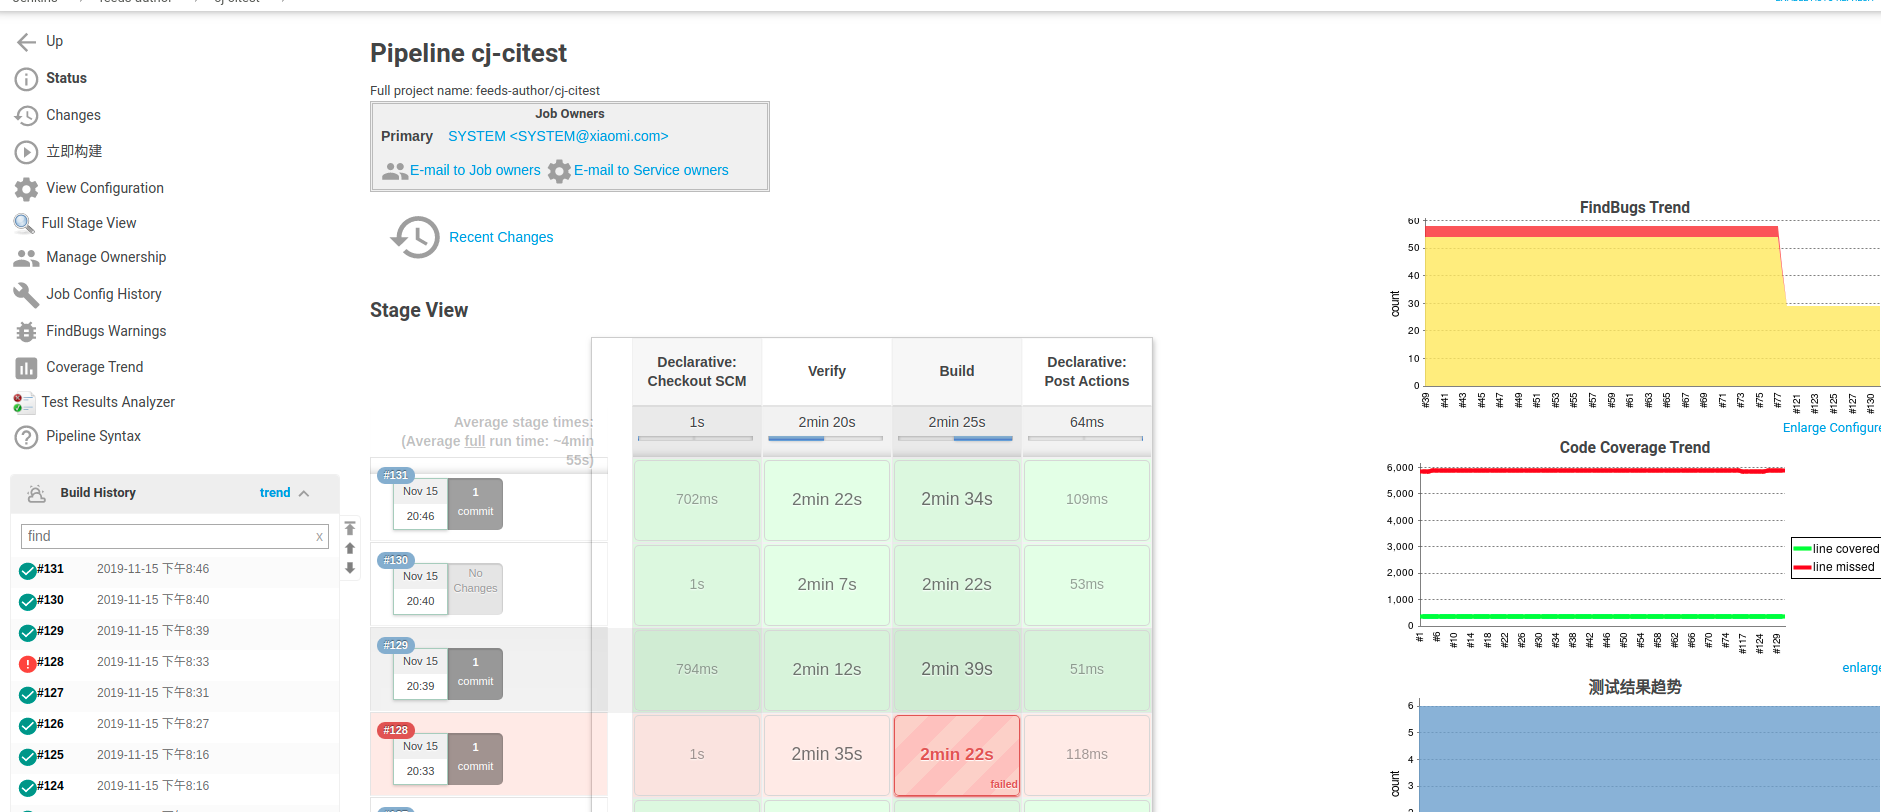Open Status via its info icon
The width and height of the screenshot is (1881, 812).
[27, 79]
